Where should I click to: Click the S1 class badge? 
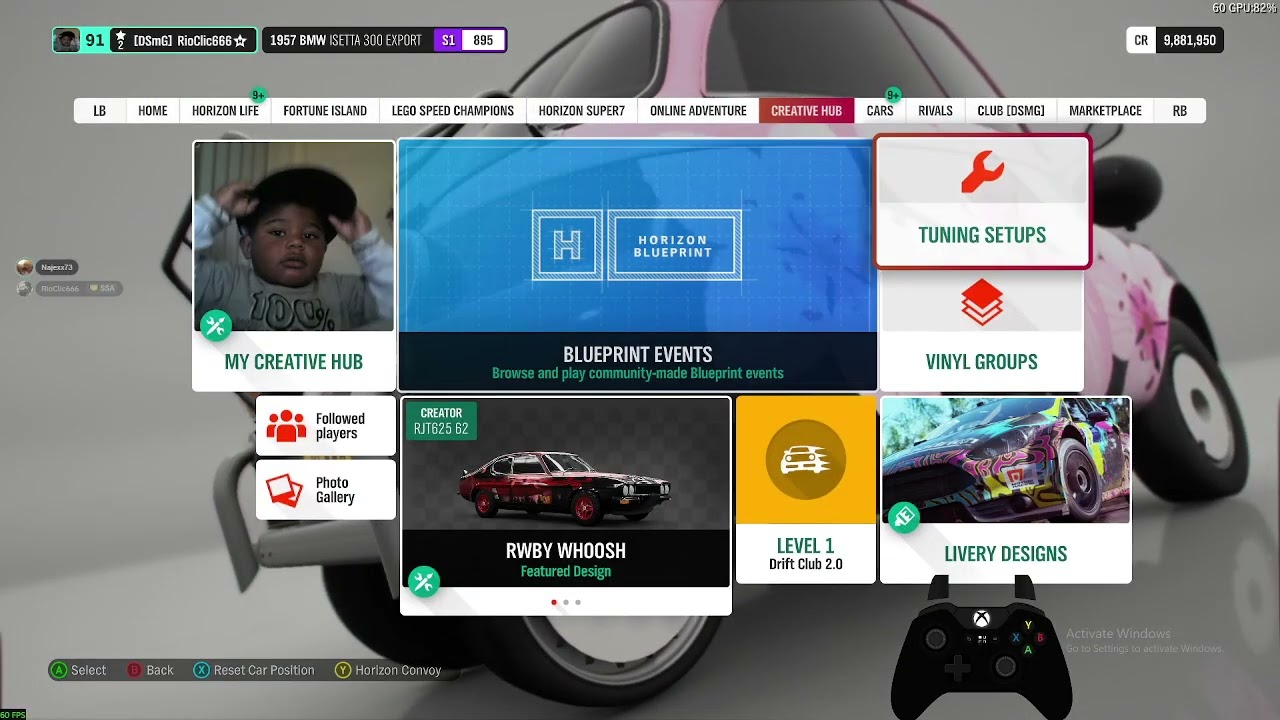click(448, 40)
